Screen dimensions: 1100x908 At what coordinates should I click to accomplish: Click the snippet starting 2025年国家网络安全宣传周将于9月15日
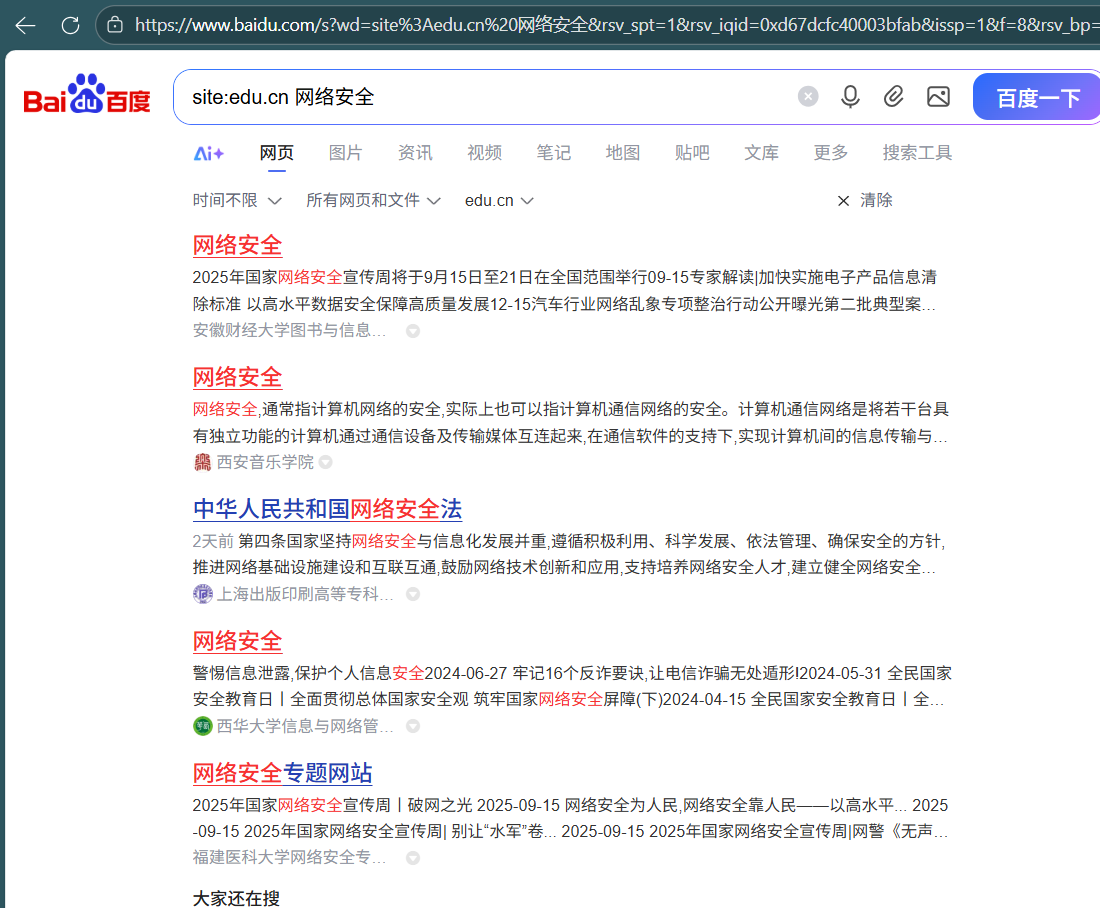pyautogui.click(x=565, y=291)
